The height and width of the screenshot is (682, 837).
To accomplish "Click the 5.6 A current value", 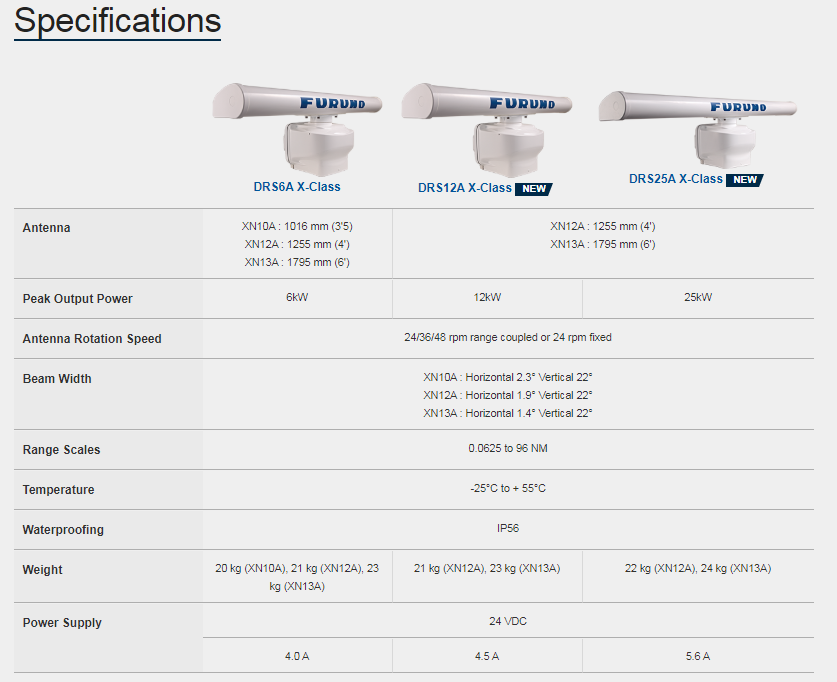I will click(698, 656).
